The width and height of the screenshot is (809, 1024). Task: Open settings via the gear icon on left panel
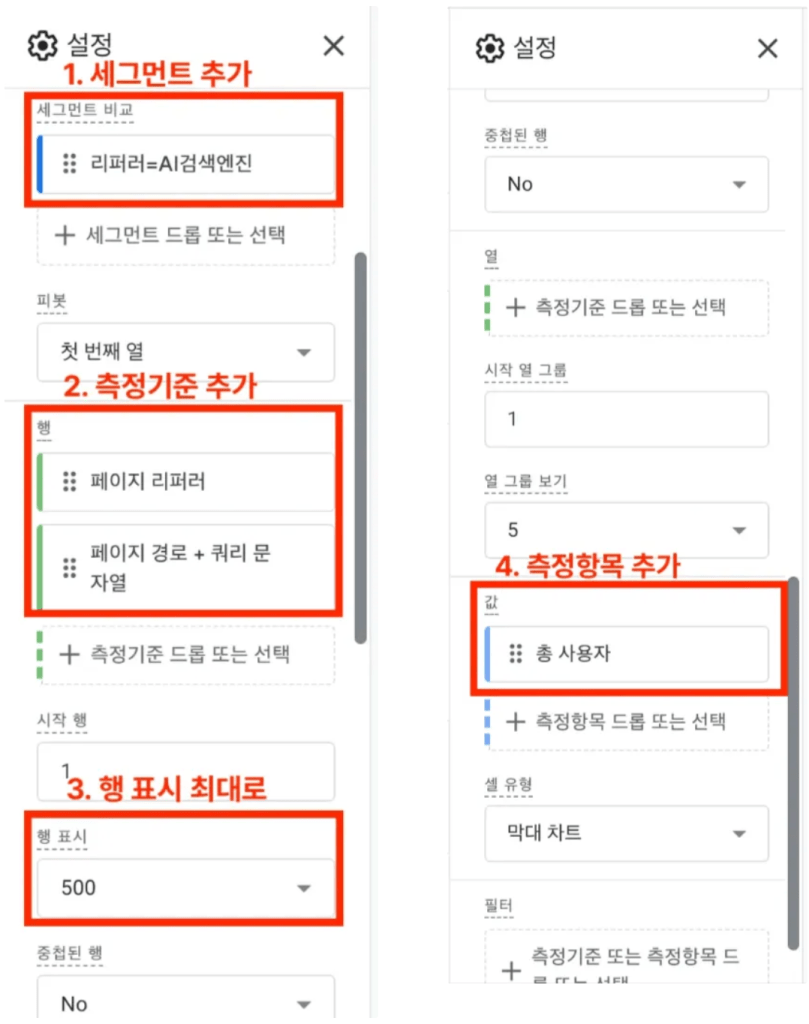point(41,46)
